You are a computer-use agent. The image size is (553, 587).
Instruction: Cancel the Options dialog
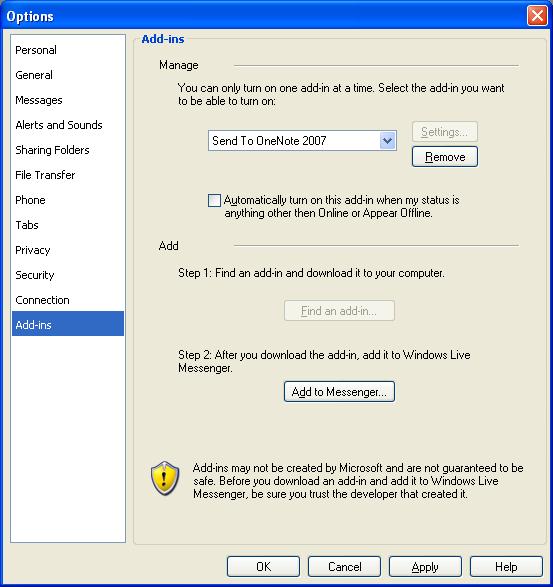coord(344,566)
